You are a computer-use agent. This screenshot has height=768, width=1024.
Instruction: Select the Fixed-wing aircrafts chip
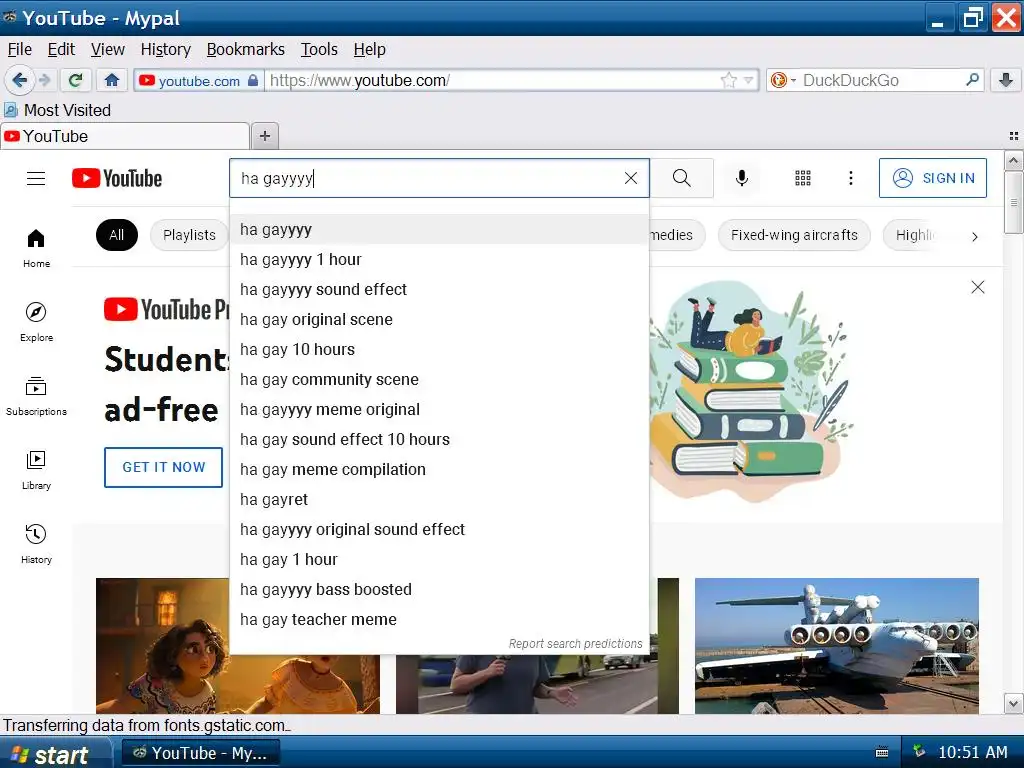[794, 235]
